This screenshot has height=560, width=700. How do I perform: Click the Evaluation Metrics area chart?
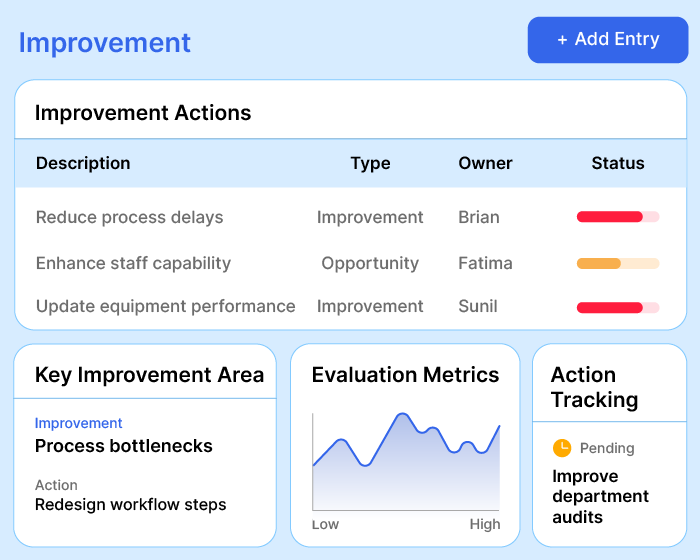click(x=406, y=465)
